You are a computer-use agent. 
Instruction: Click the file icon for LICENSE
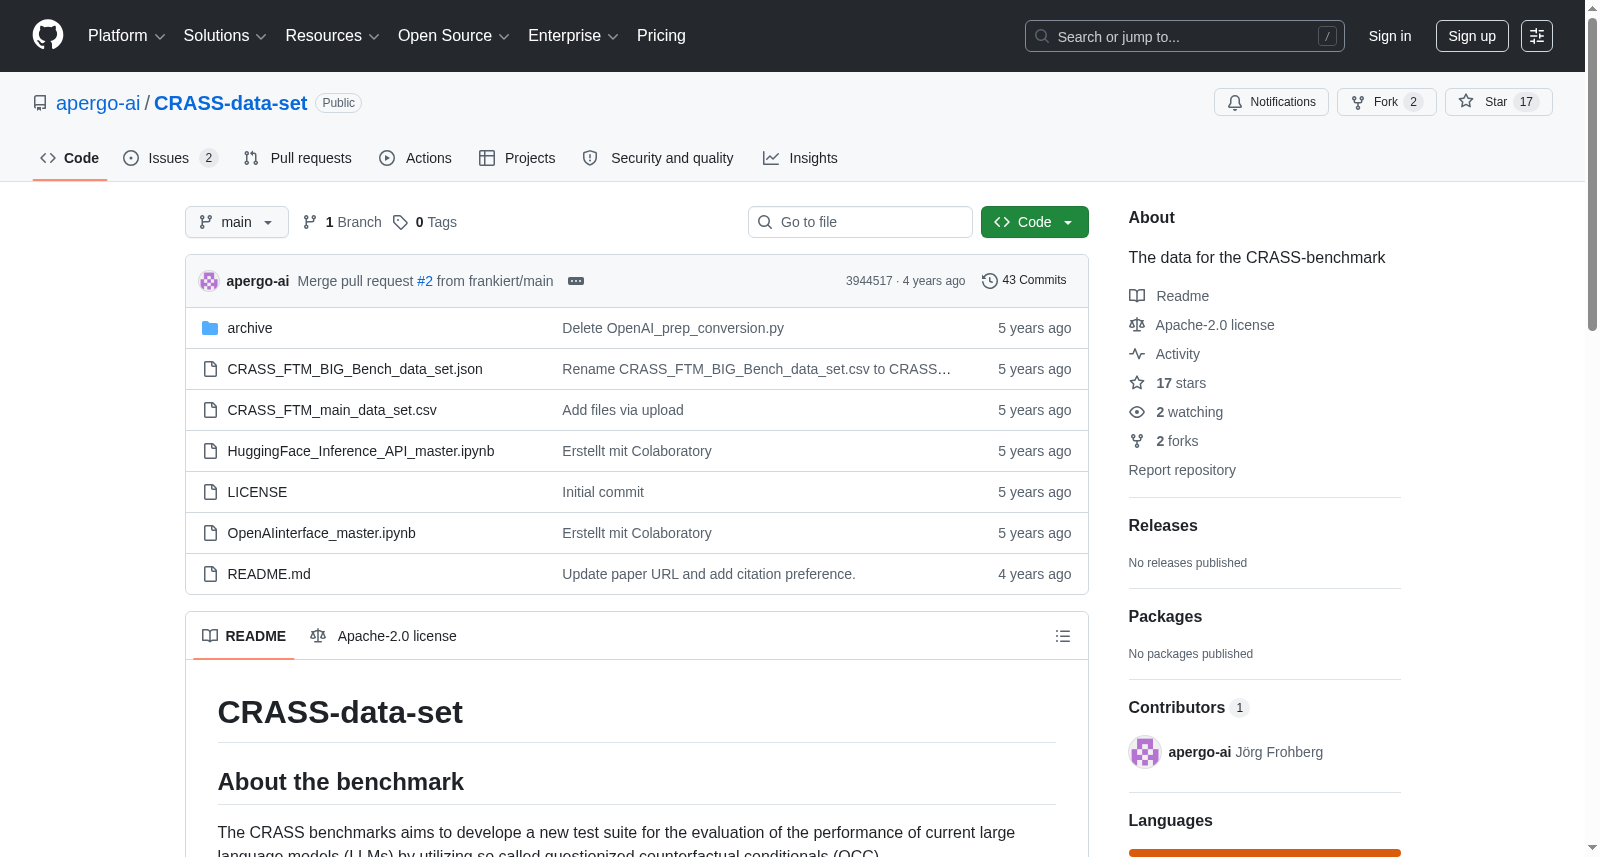click(210, 492)
